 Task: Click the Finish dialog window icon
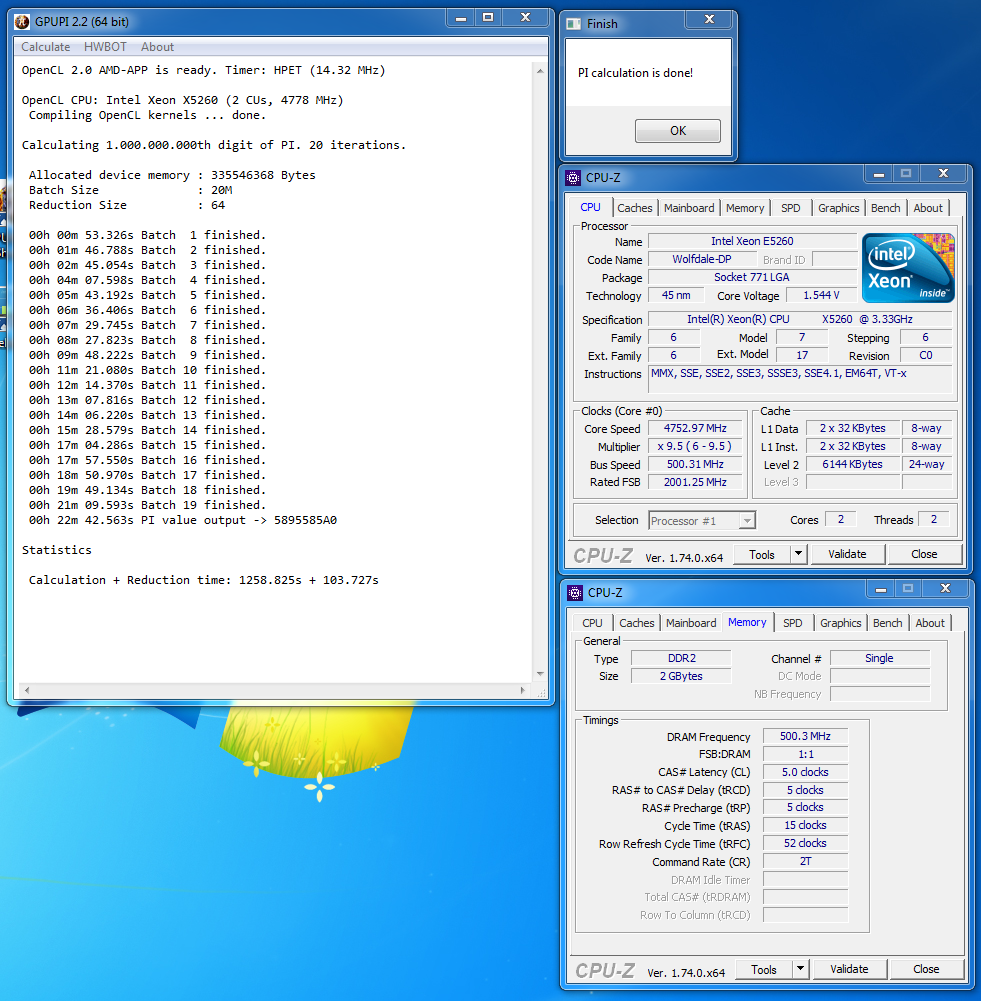coord(574,24)
